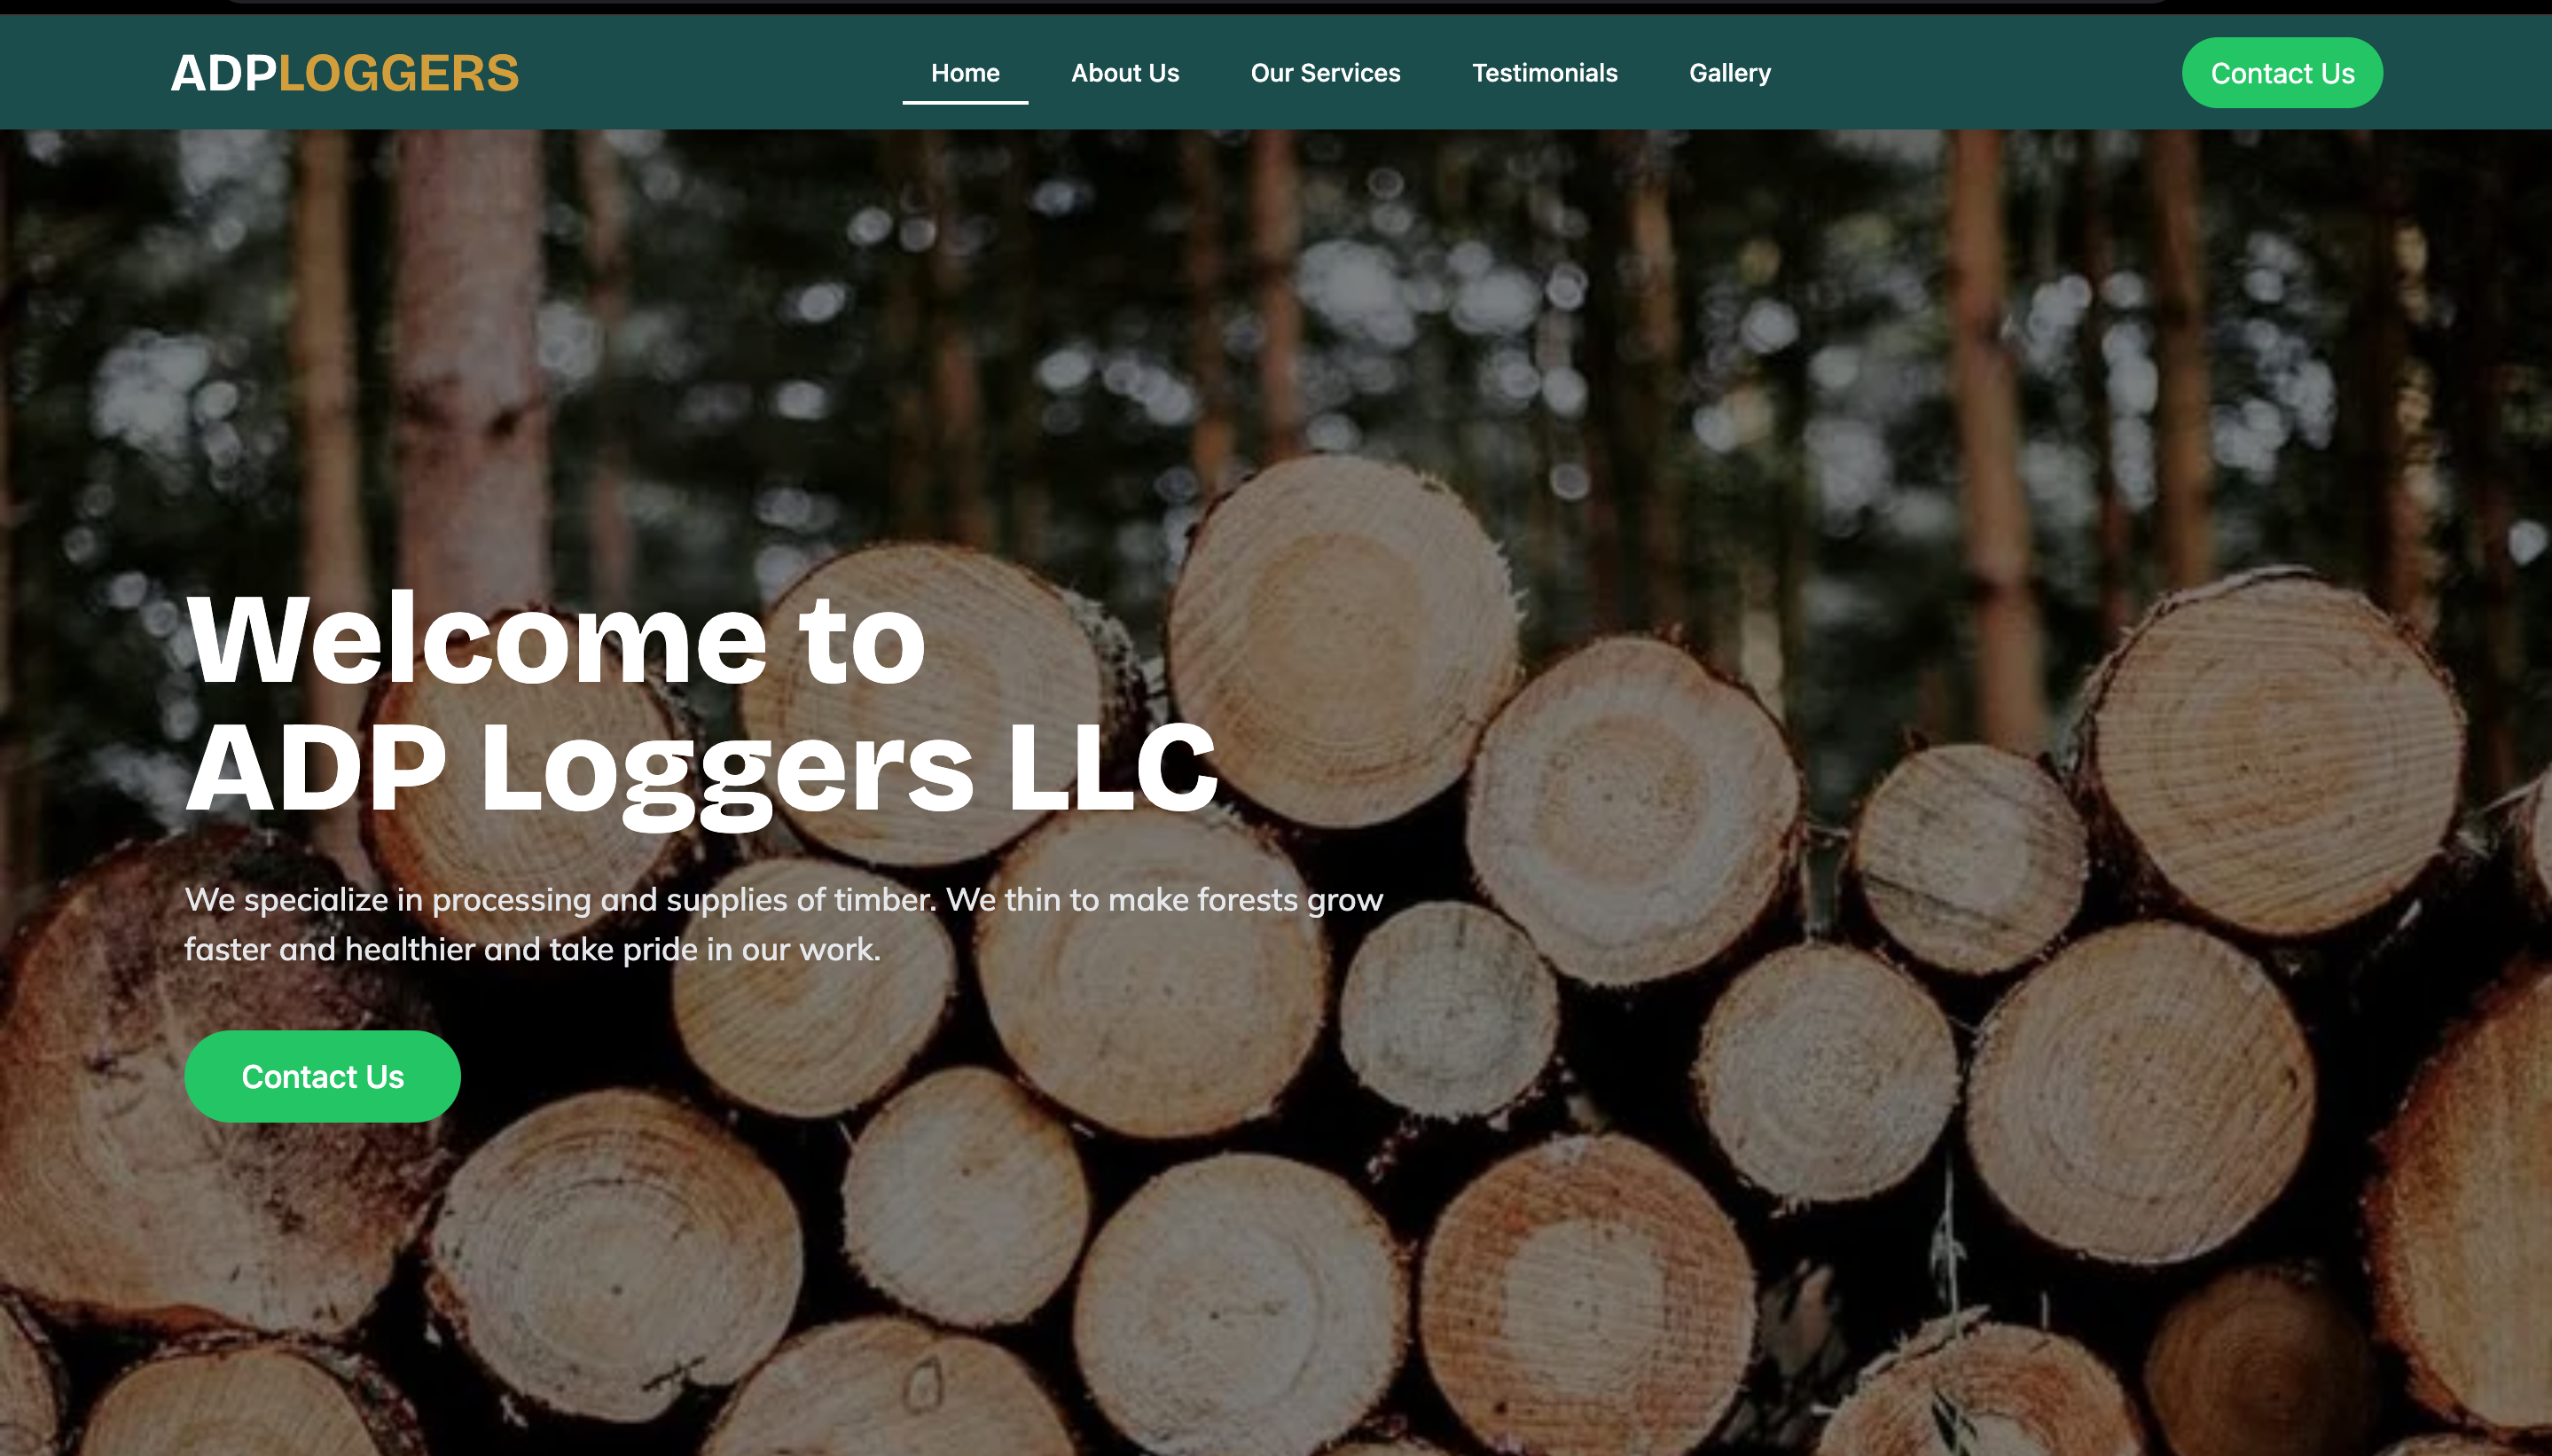Click the header Contact Us button
This screenshot has width=2552, height=1456.
tap(2282, 73)
